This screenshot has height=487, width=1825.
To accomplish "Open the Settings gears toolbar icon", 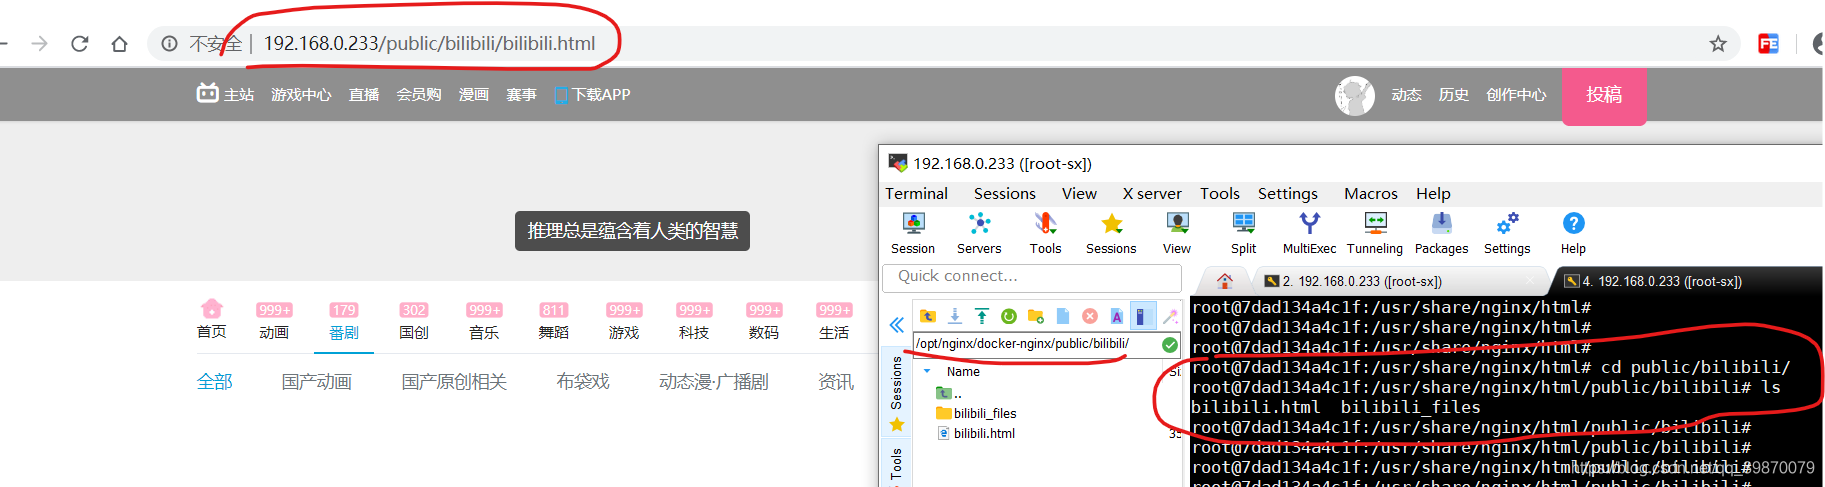I will click(x=1507, y=234).
